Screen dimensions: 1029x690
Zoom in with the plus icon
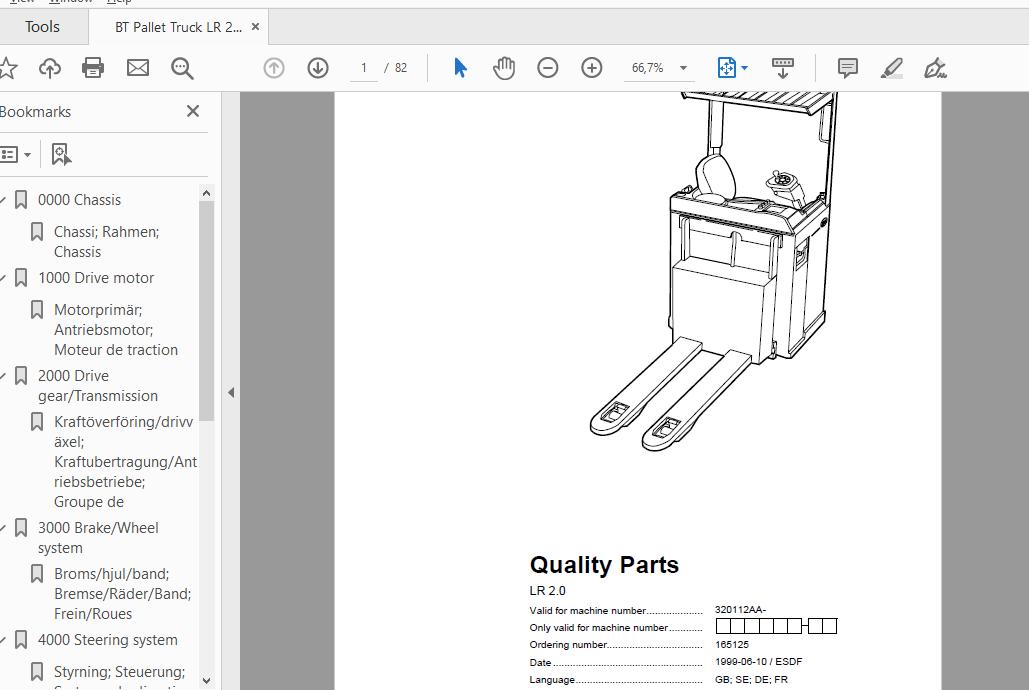click(591, 68)
